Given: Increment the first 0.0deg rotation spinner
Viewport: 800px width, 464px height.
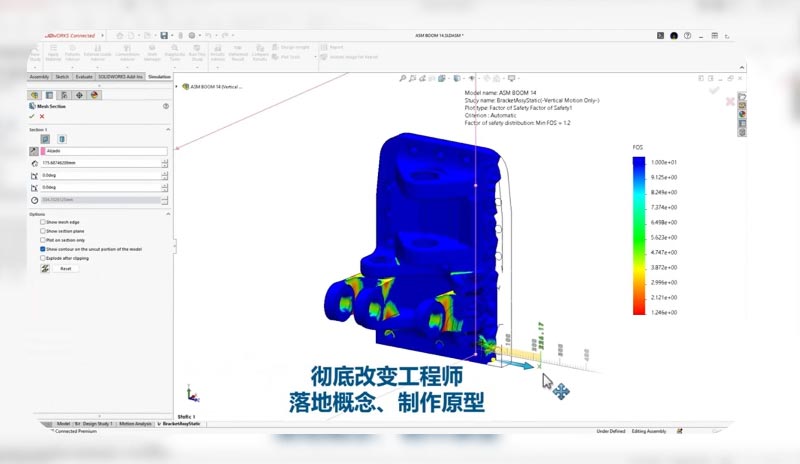Looking at the screenshot, I should [x=164, y=173].
